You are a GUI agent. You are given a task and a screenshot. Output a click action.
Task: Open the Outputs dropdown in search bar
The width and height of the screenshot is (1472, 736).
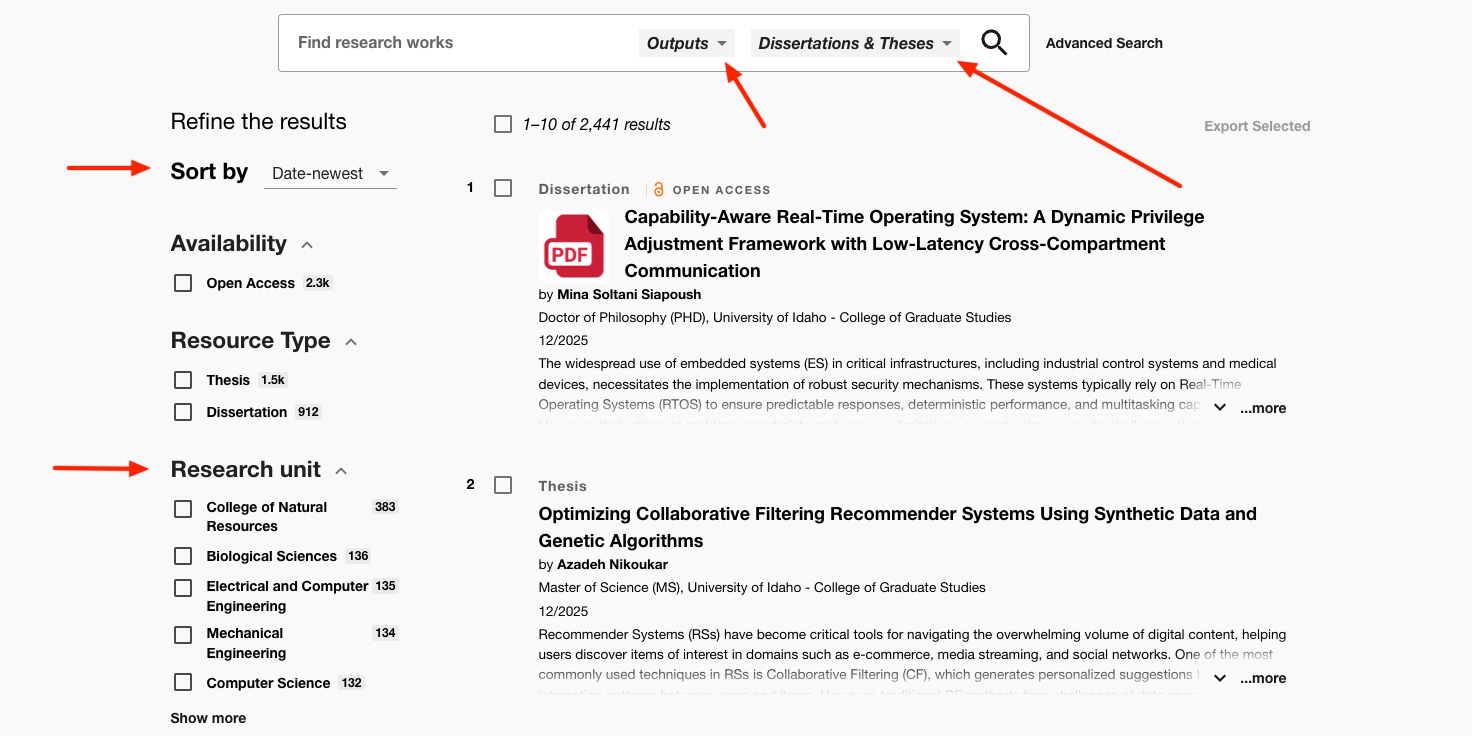(686, 43)
